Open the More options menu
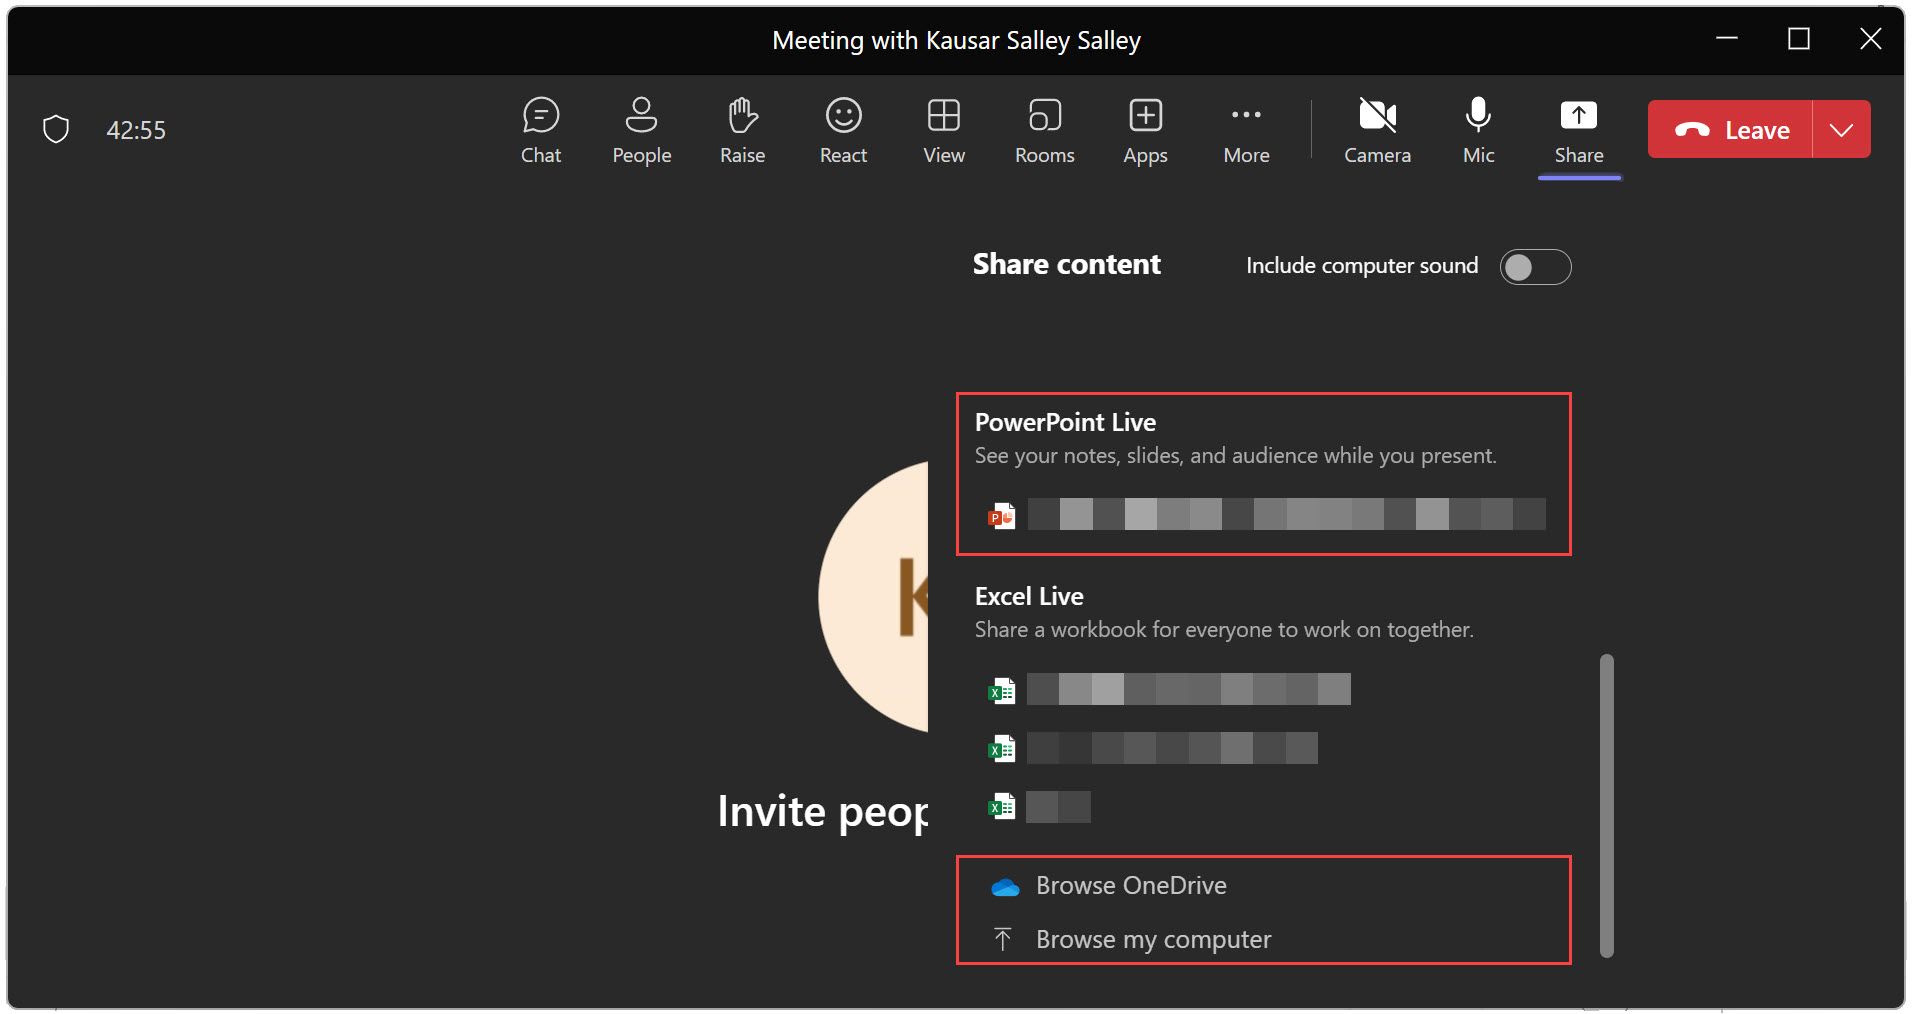This screenshot has width=1912, height=1014. 1246,129
